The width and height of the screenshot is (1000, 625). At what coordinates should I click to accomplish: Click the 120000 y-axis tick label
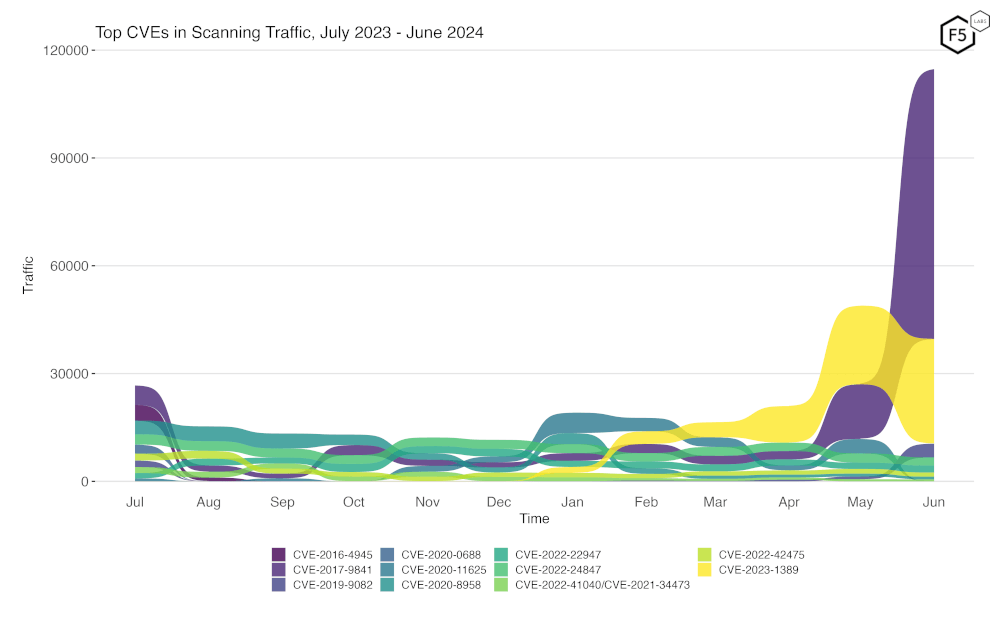click(65, 50)
